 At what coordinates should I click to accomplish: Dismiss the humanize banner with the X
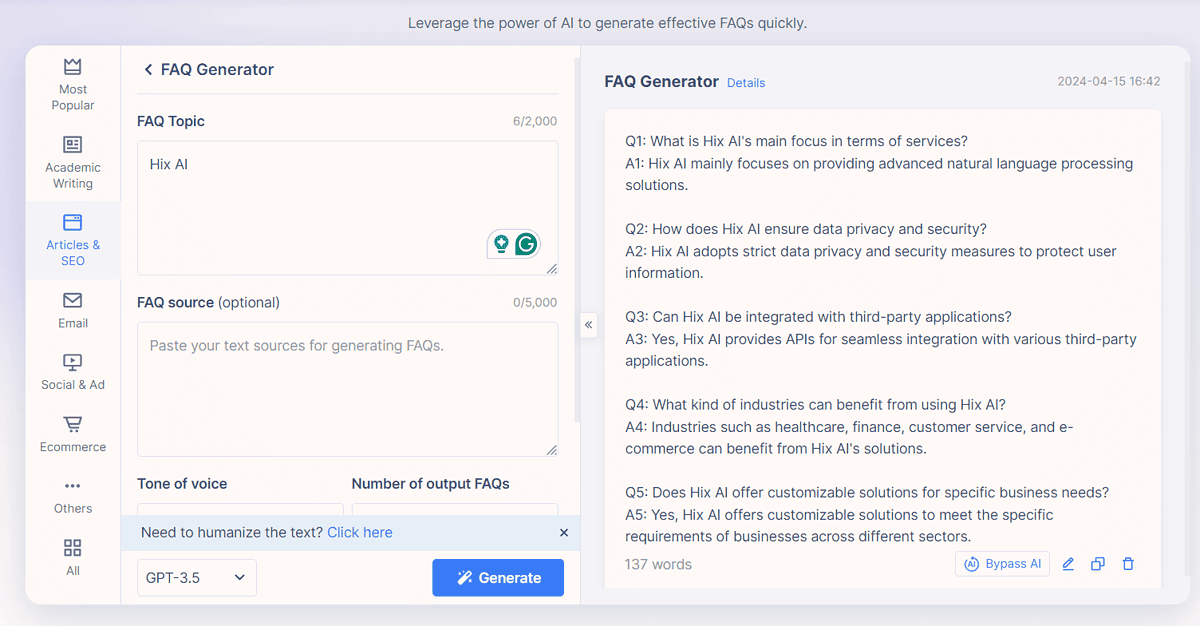click(x=563, y=533)
